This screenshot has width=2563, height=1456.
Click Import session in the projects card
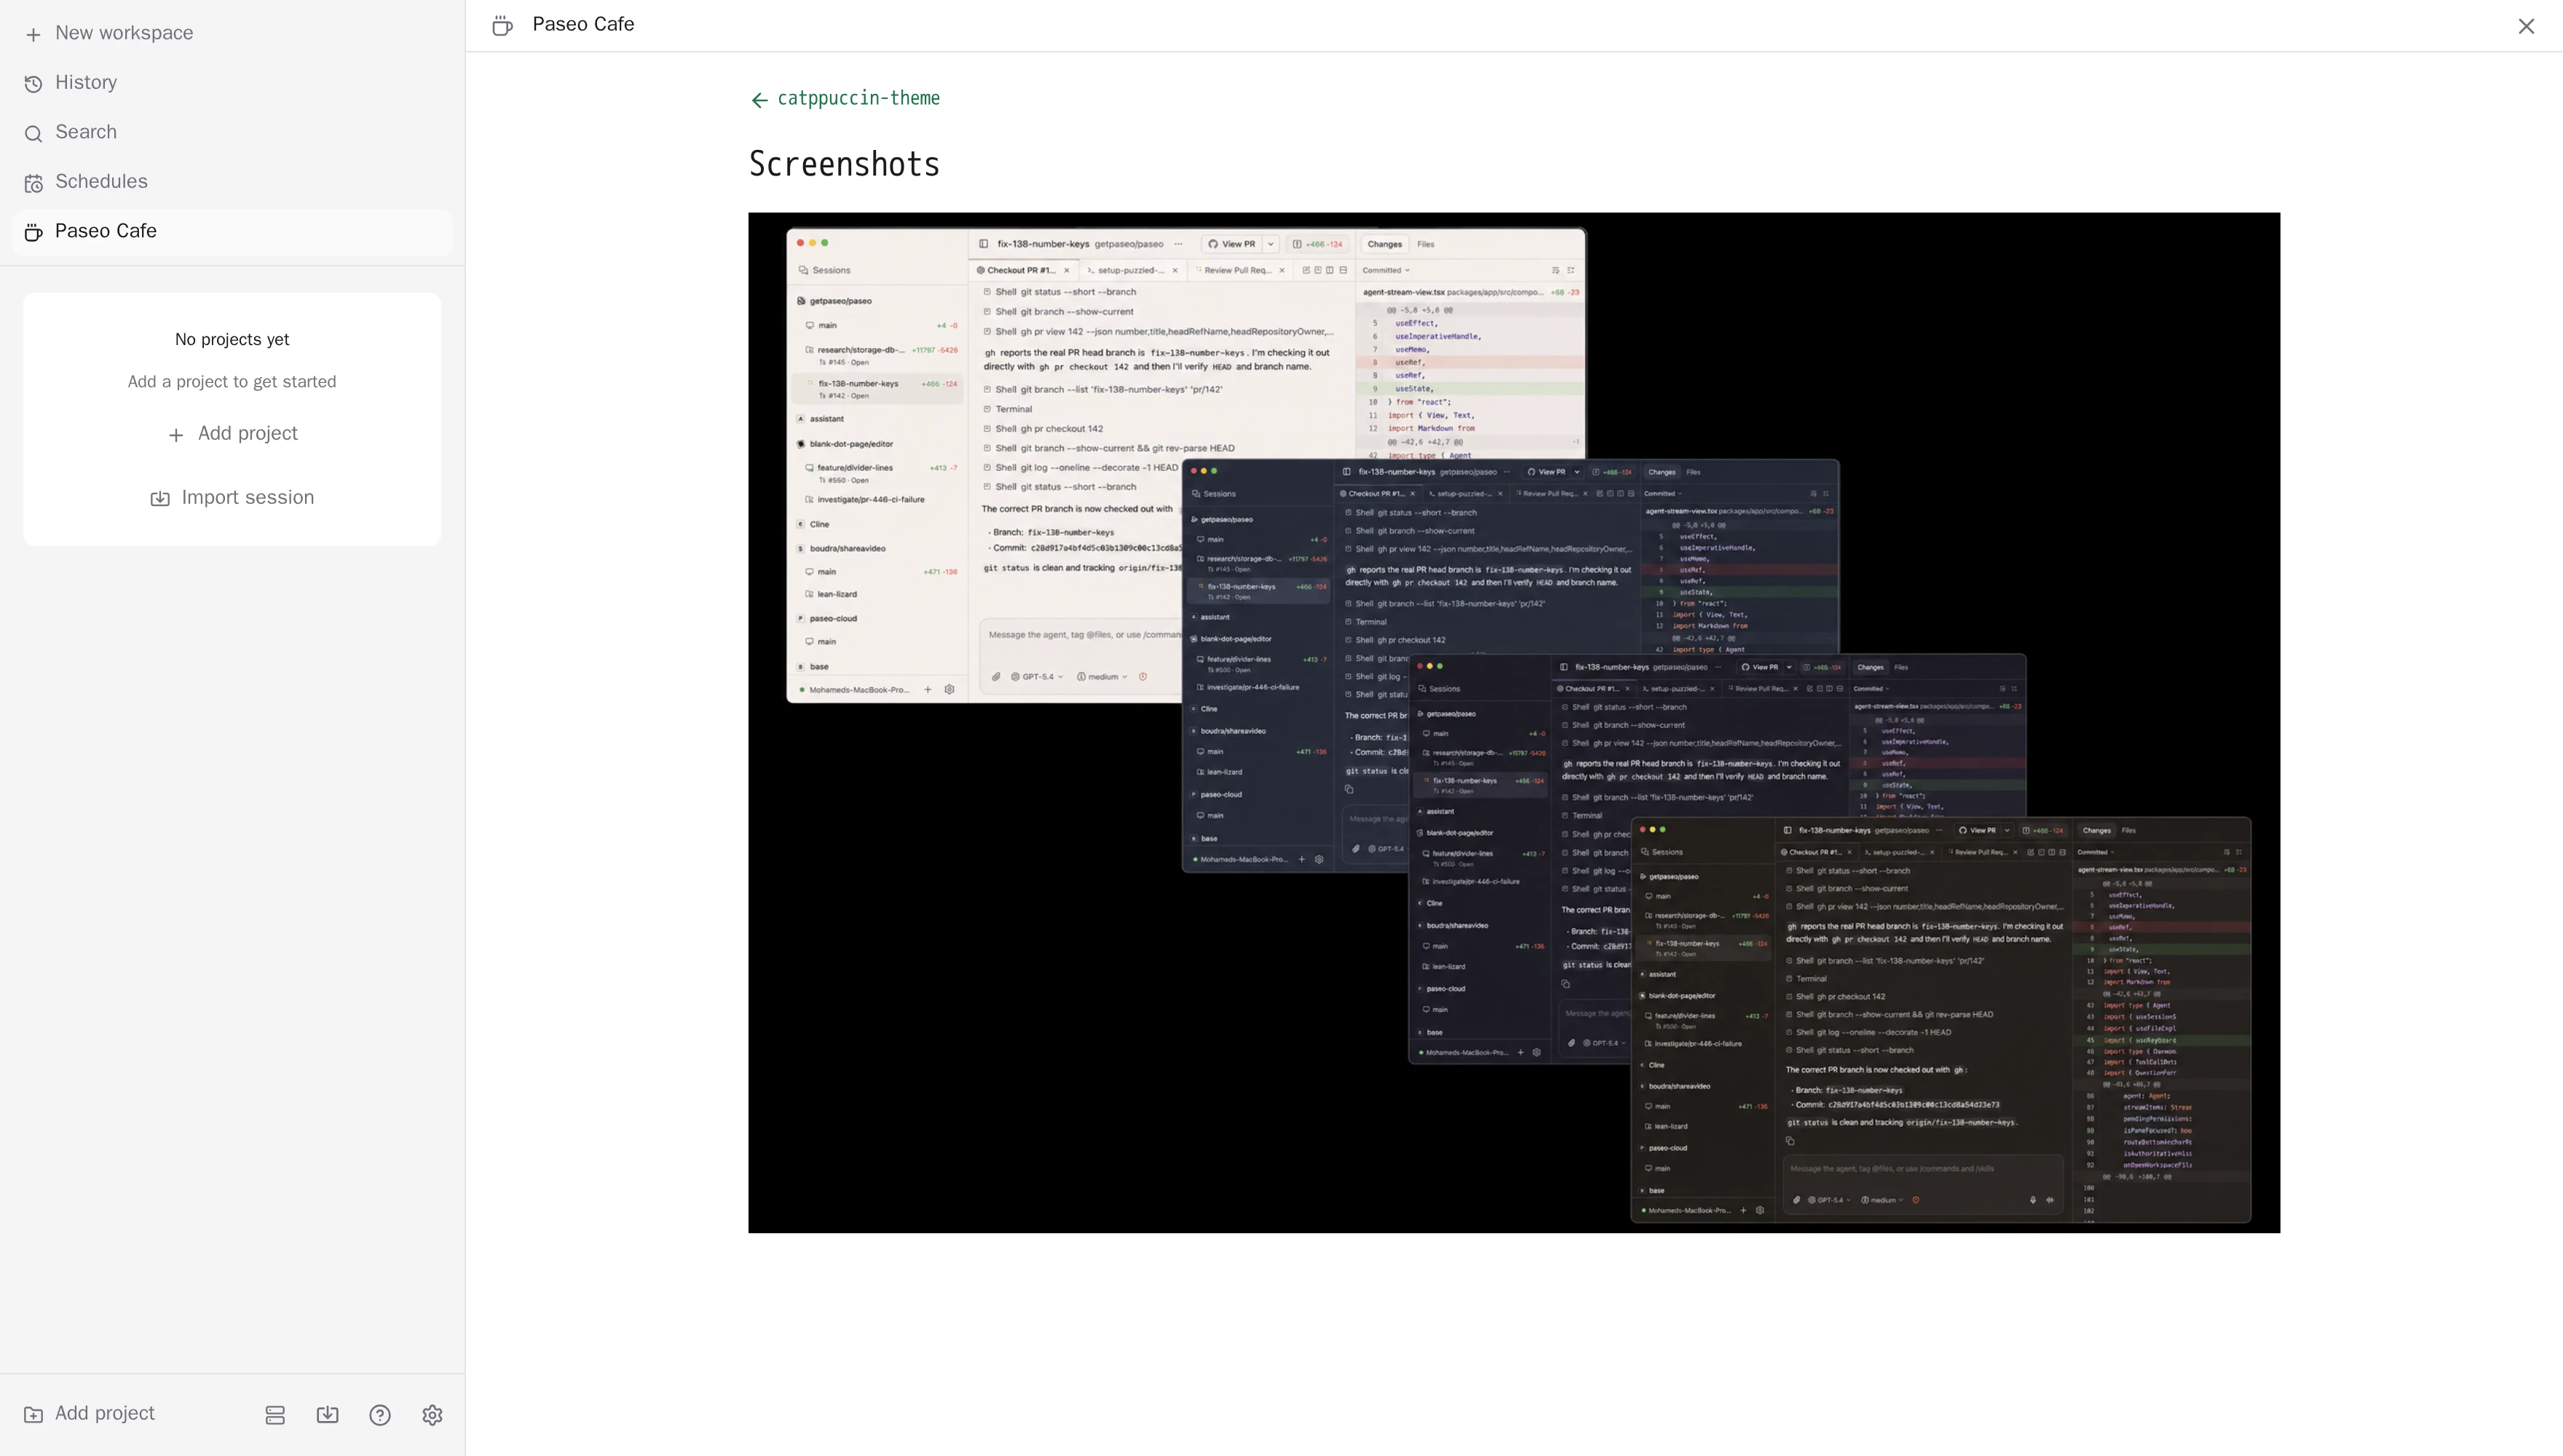coord(232,498)
